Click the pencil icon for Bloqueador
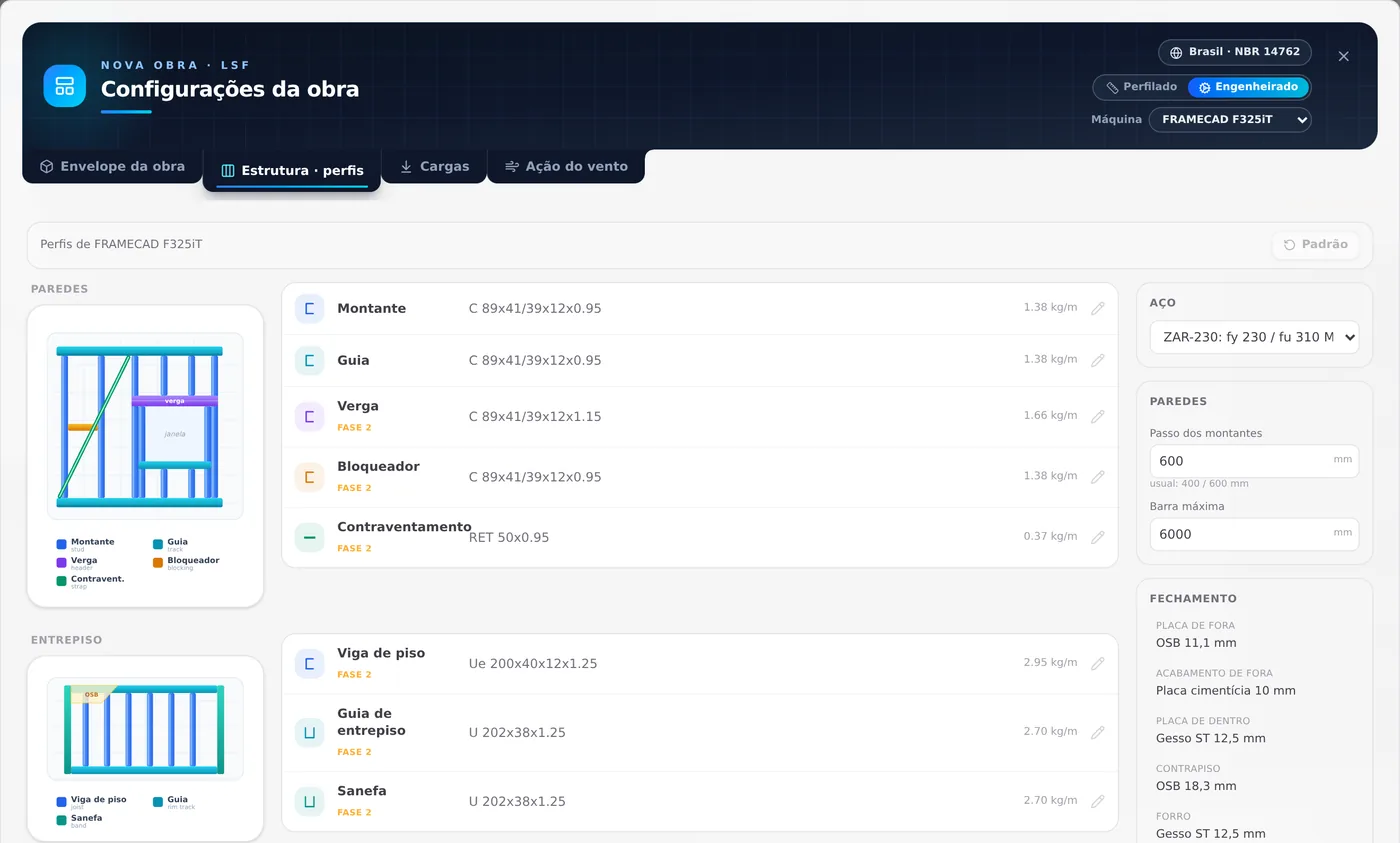The height and width of the screenshot is (843, 1400). [1097, 477]
